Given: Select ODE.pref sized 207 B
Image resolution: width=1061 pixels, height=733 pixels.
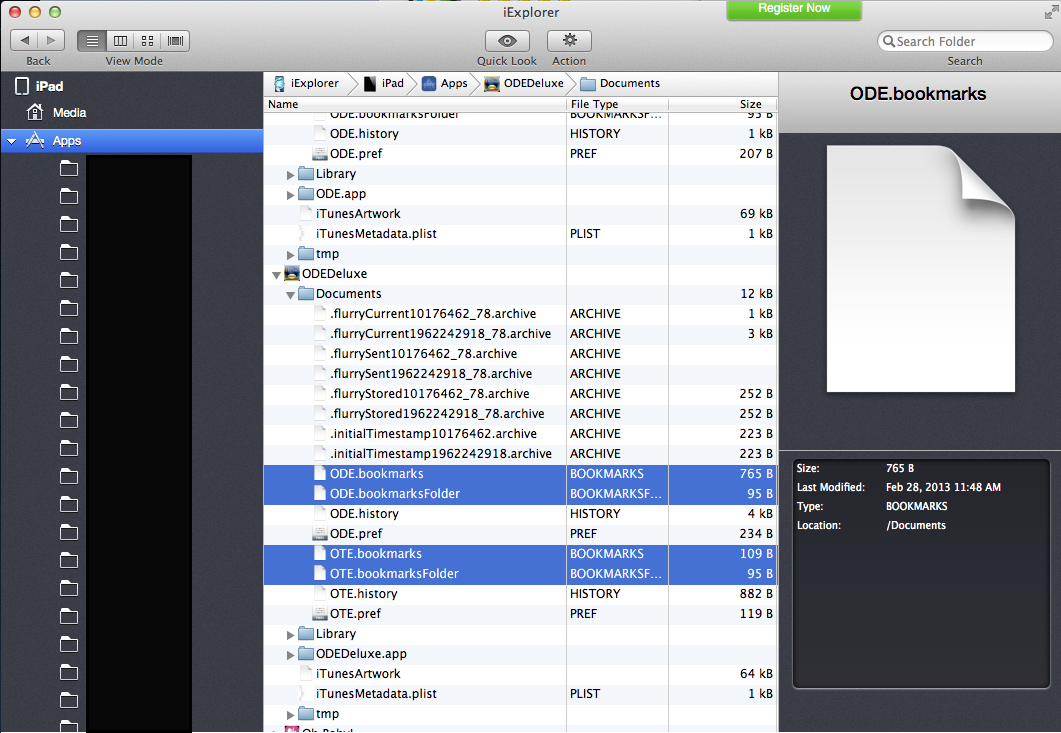Looking at the screenshot, I should click(520, 154).
